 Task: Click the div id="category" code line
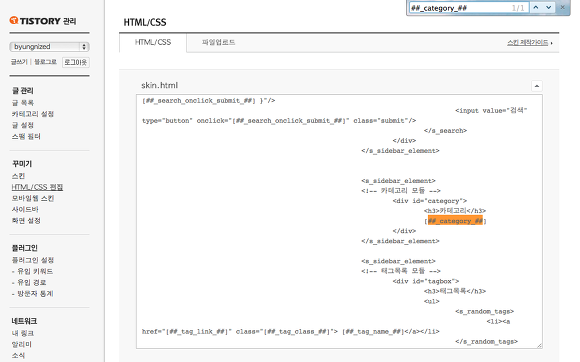coord(430,201)
